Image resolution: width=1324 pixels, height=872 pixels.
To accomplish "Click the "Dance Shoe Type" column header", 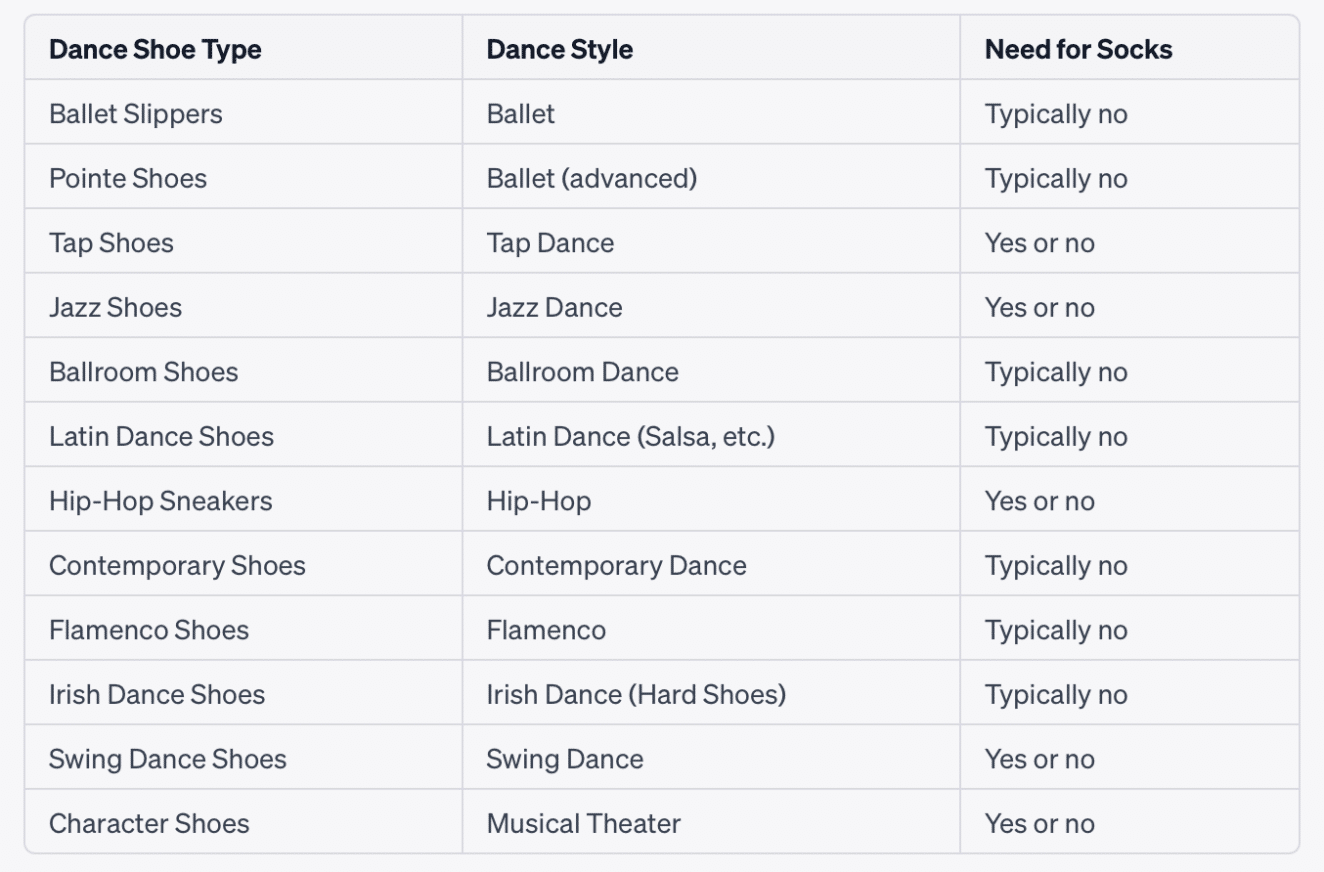I will [155, 49].
